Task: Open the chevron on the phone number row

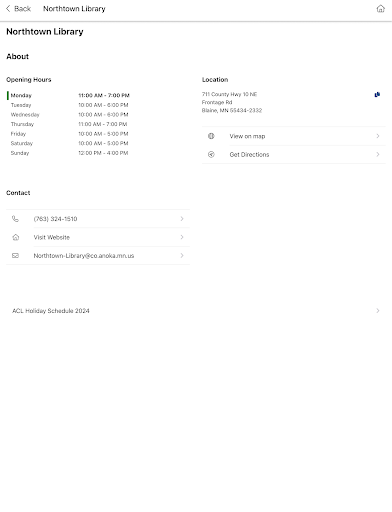Action: (182, 219)
